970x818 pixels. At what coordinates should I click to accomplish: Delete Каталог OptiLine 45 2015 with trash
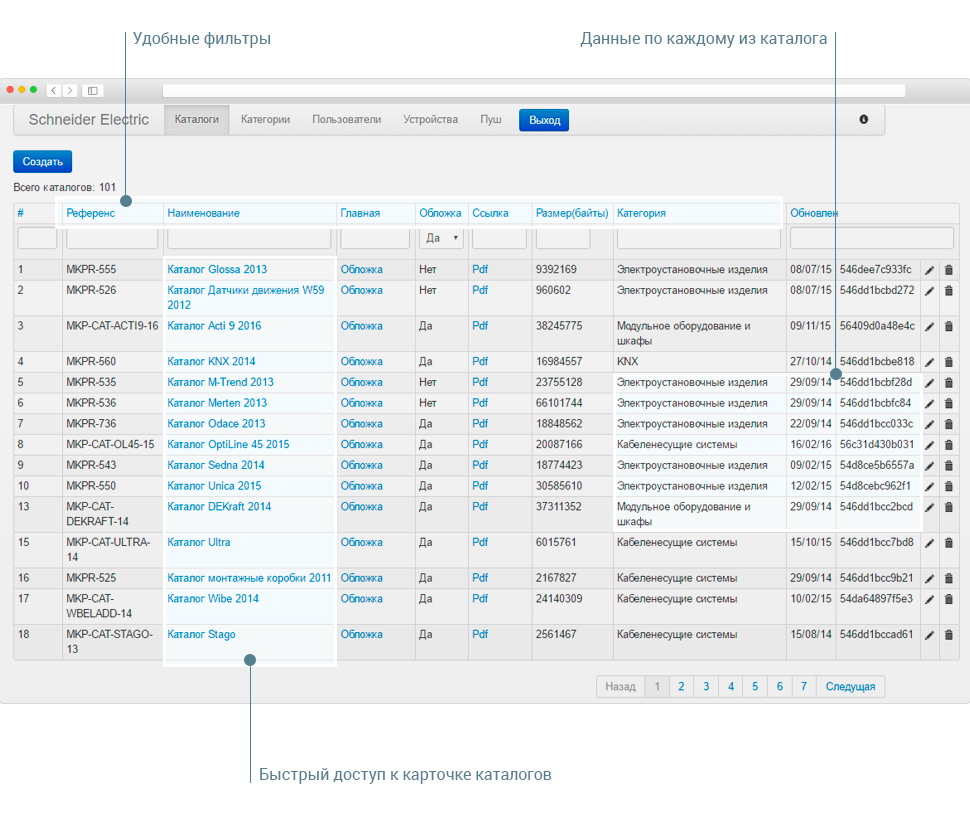[948, 445]
